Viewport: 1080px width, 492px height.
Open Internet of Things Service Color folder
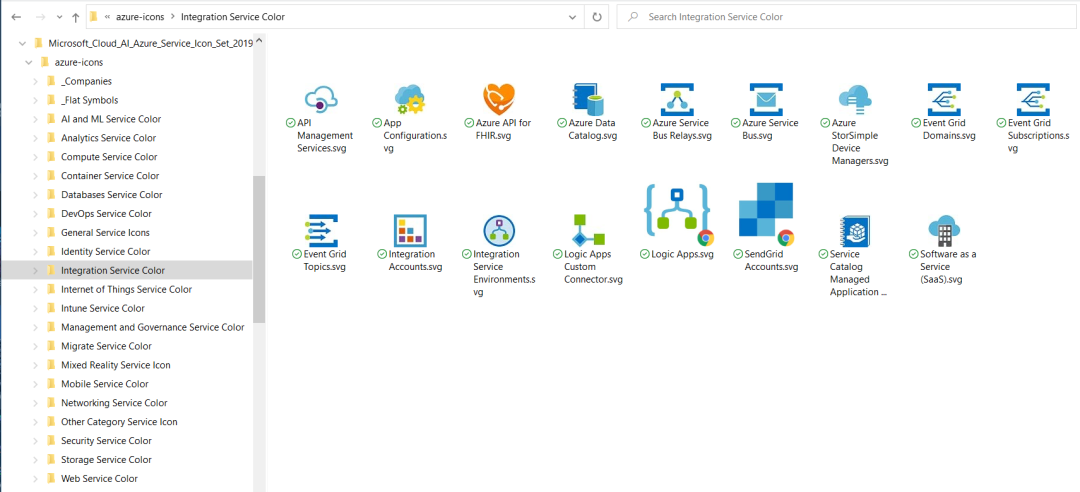click(x=126, y=289)
